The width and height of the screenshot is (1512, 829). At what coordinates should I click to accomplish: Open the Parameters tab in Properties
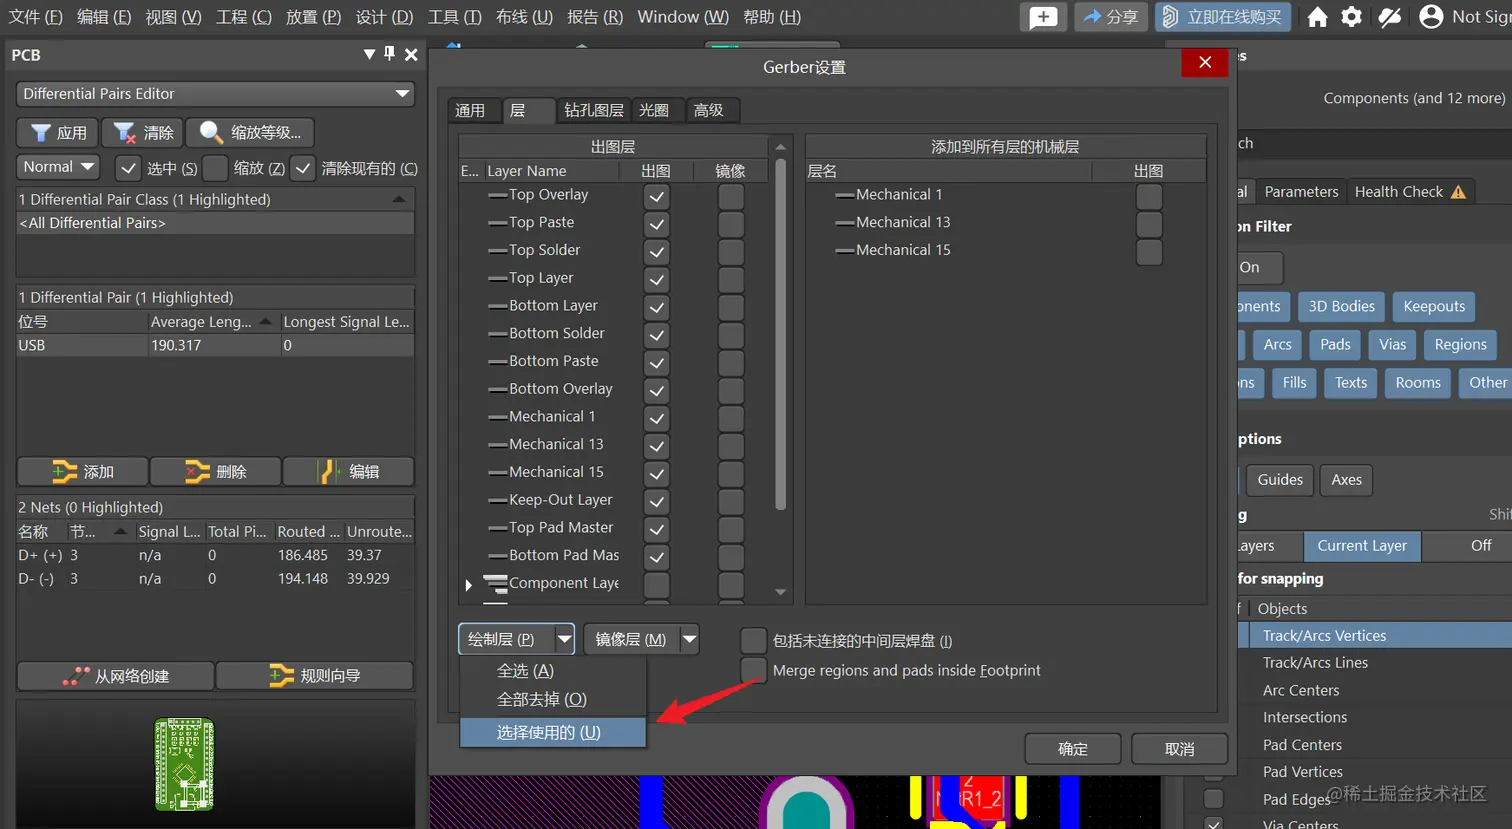pos(1301,192)
